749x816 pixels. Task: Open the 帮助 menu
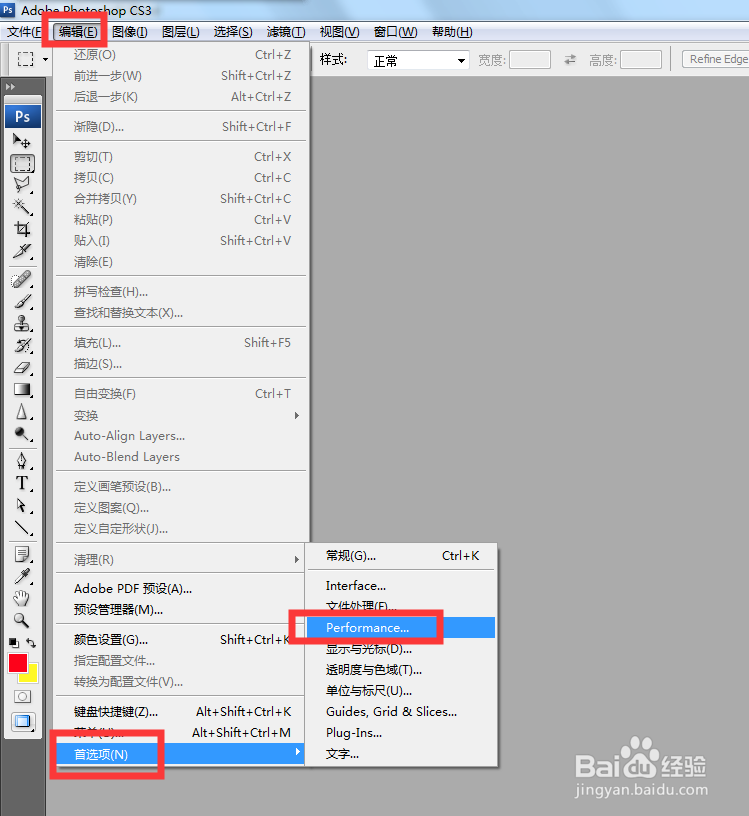[x=452, y=32]
